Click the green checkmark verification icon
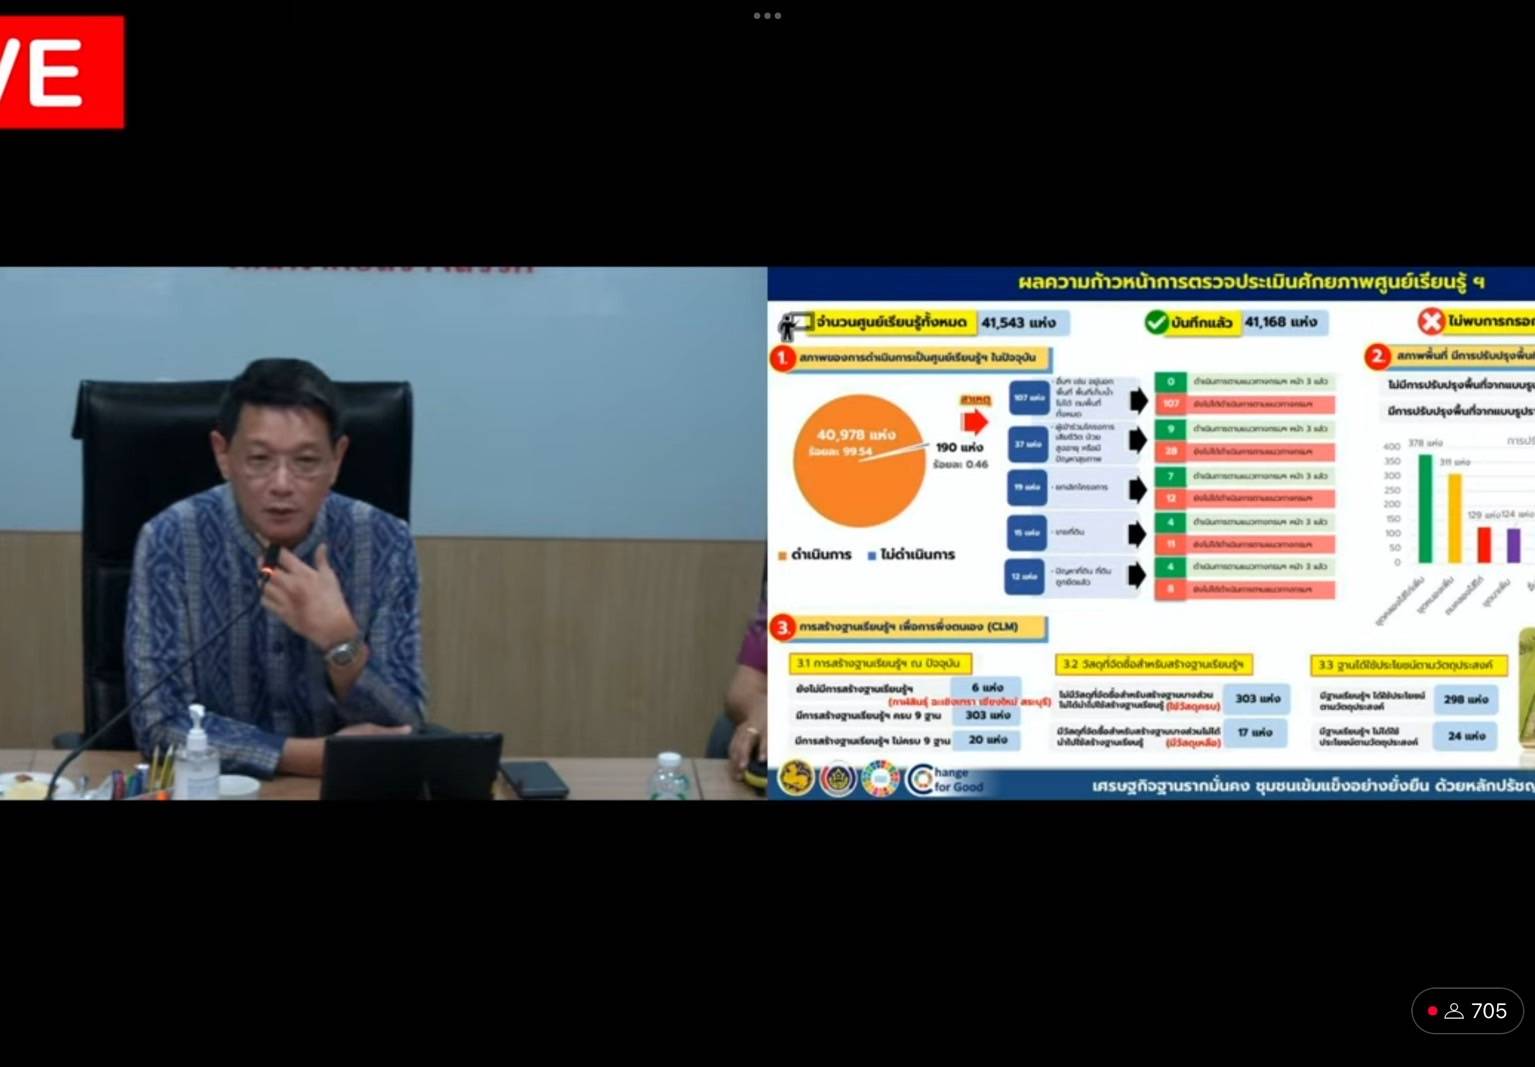1535x1067 pixels. pyautogui.click(x=1154, y=323)
